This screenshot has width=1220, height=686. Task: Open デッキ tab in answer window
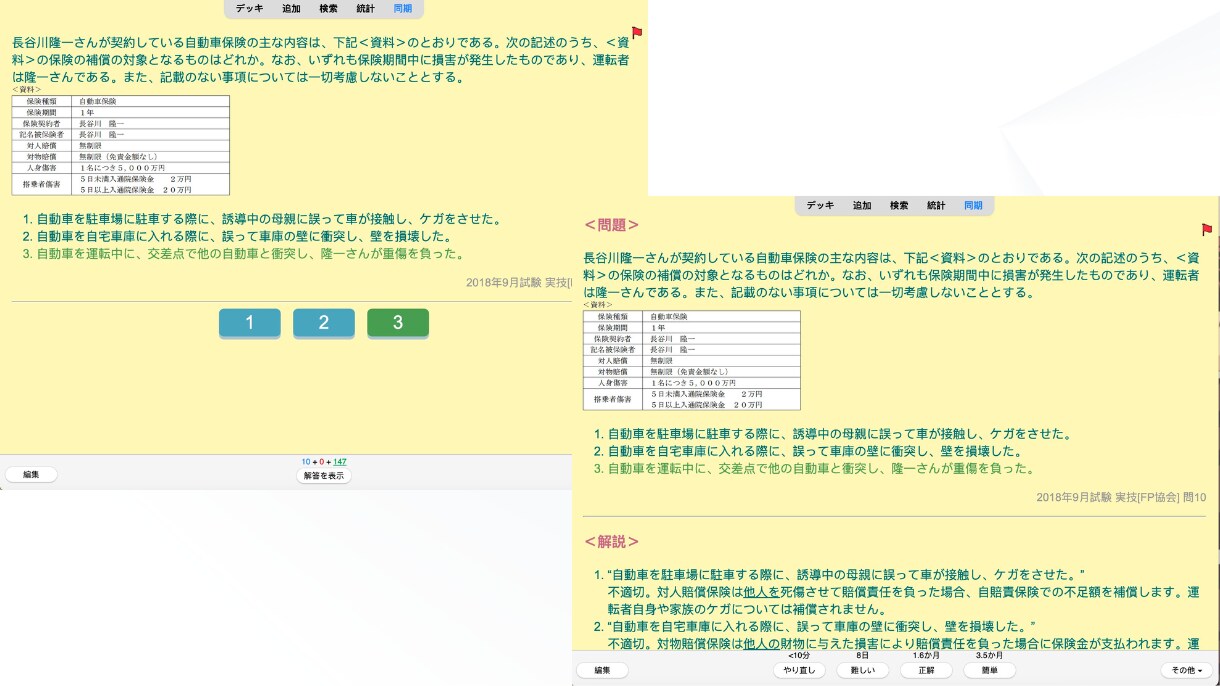pos(821,205)
